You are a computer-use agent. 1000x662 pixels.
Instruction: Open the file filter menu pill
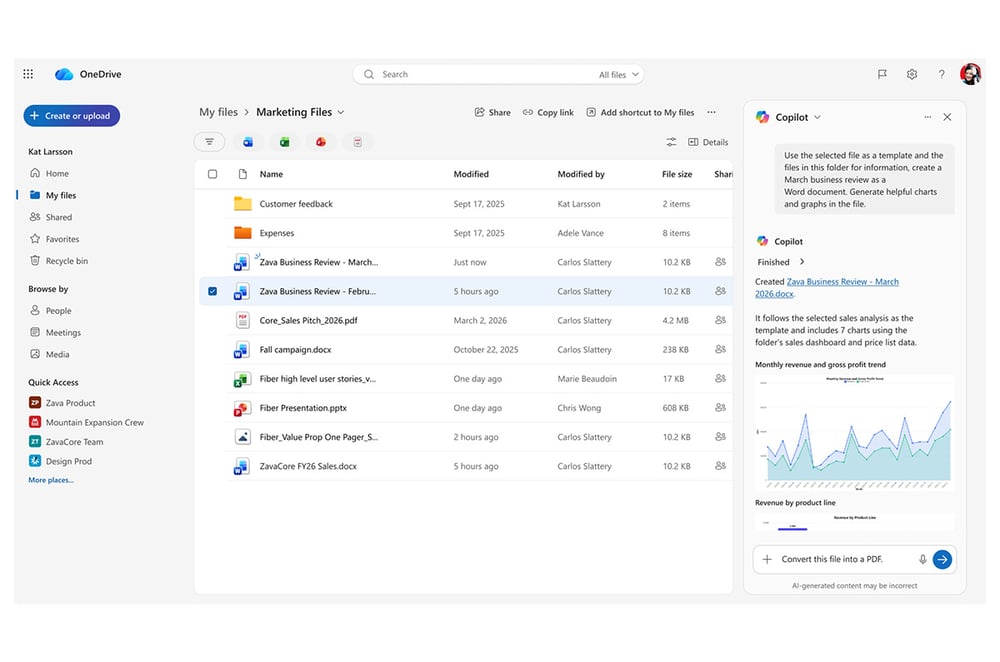coord(210,142)
